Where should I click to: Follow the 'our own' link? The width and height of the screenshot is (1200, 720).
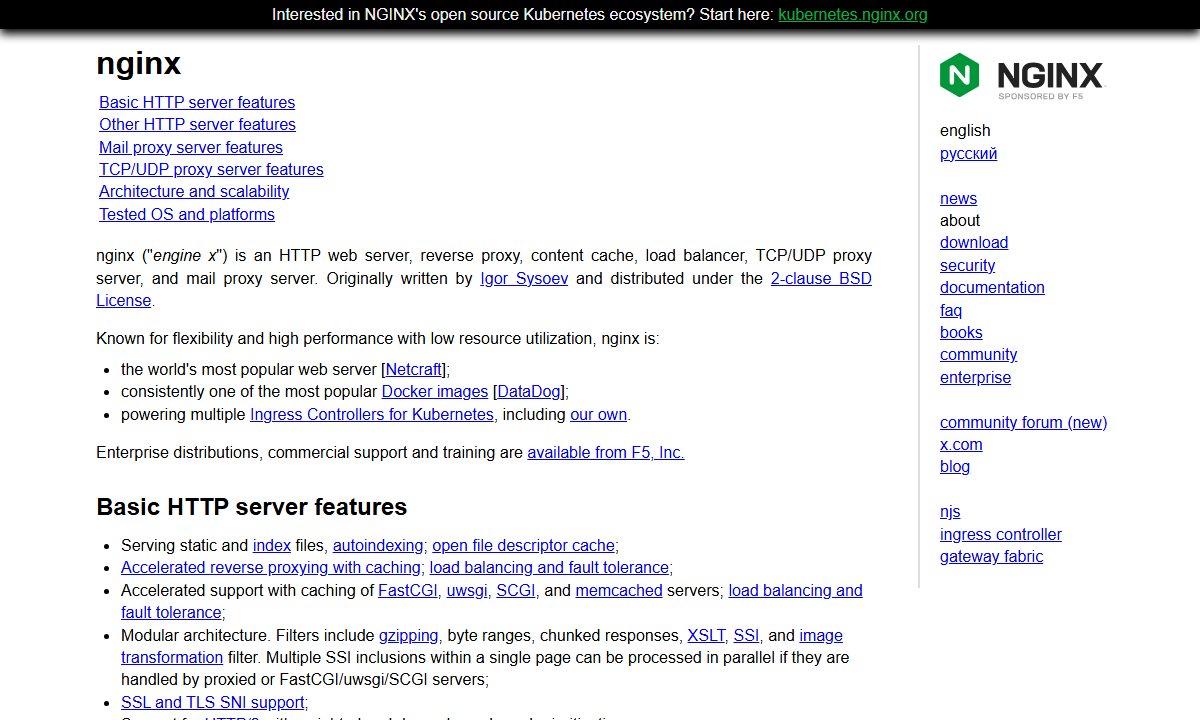click(598, 414)
